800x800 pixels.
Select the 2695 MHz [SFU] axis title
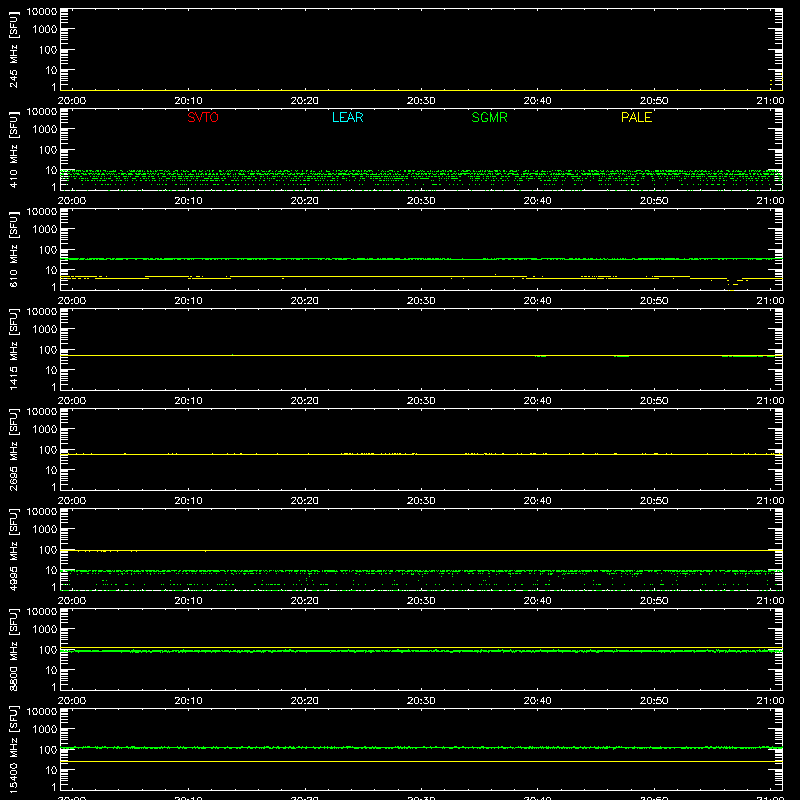point(13,449)
